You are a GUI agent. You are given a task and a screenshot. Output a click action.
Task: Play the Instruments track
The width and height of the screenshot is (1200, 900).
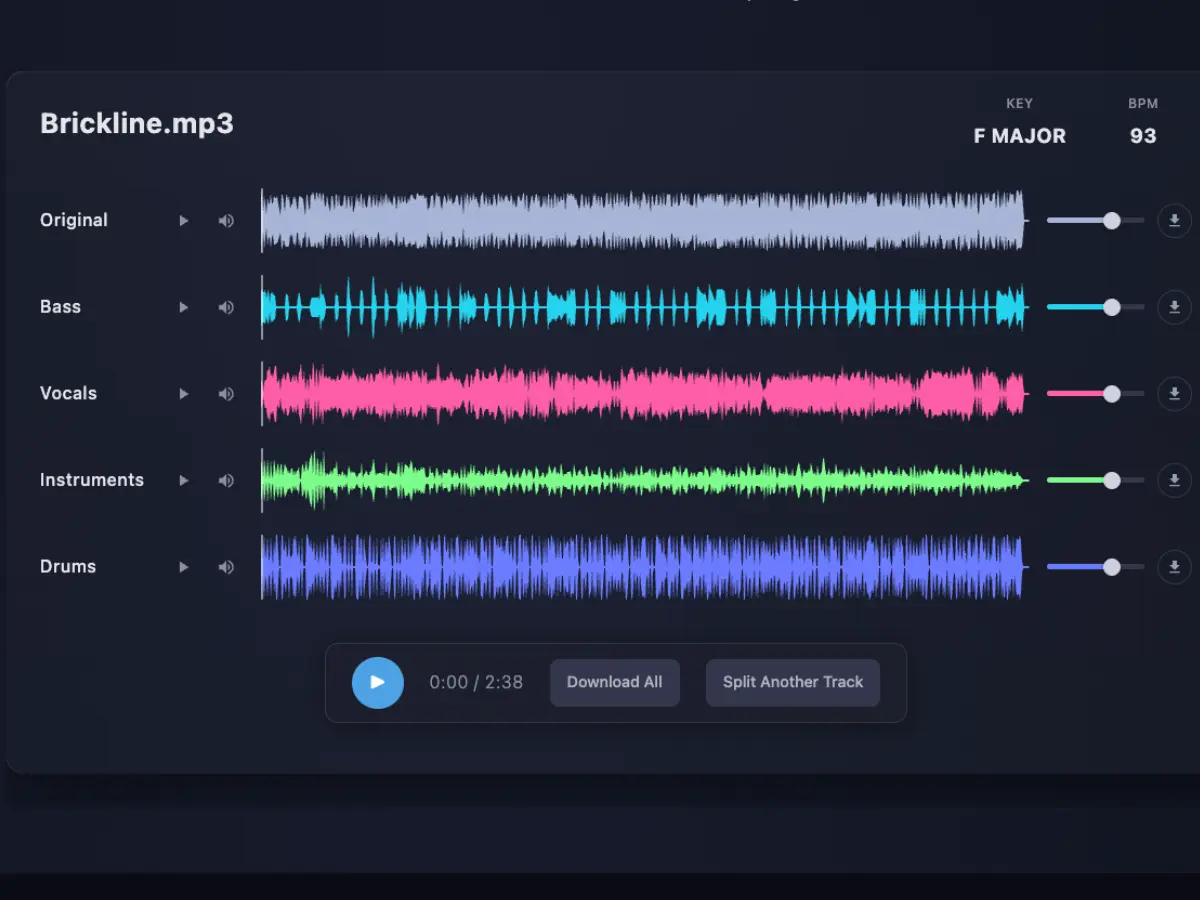[183, 480]
